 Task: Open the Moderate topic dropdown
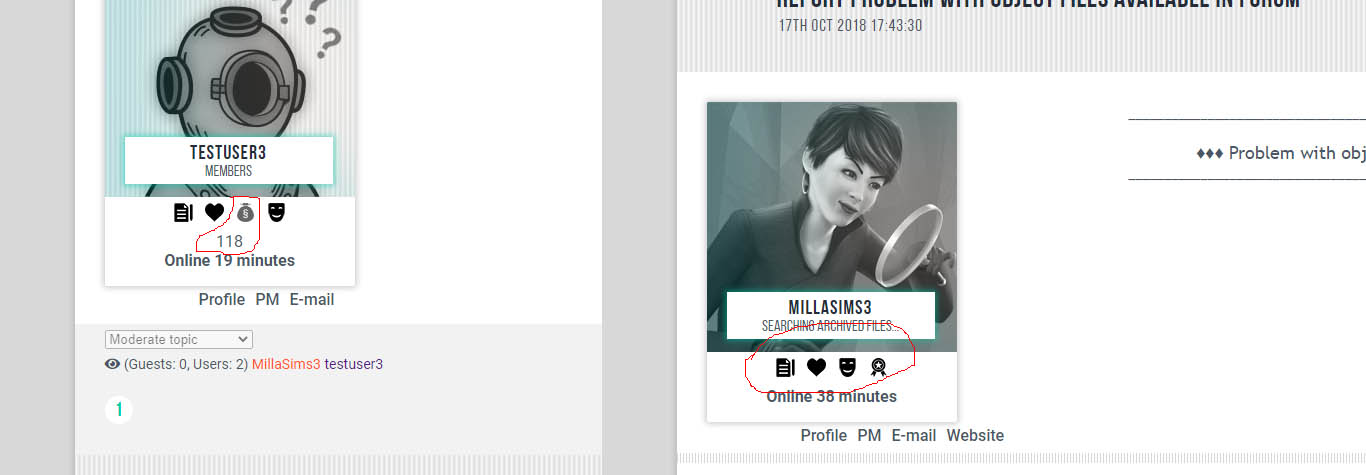pos(179,339)
